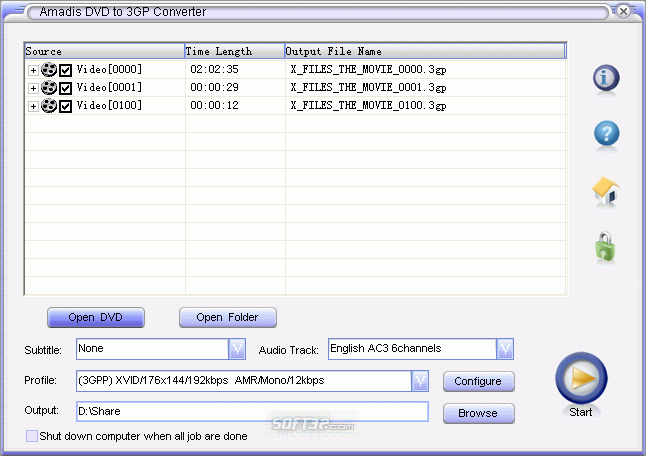Expand the Video[0000] tree node
This screenshot has width=646, height=456.
tap(33, 70)
